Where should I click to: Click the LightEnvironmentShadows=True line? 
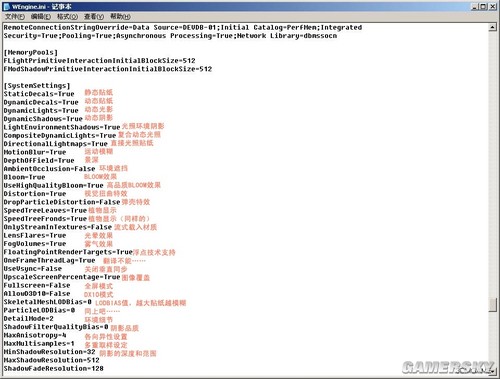62,127
